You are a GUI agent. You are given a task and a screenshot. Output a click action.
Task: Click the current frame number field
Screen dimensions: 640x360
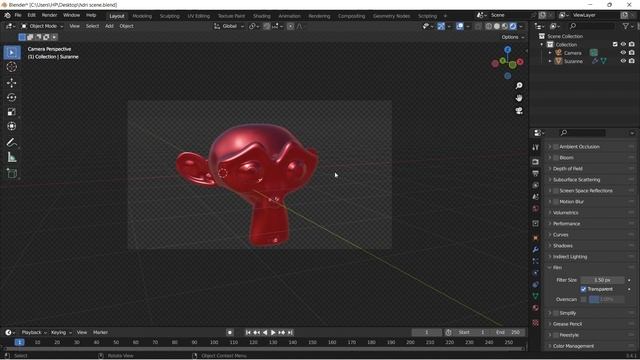coord(427,333)
